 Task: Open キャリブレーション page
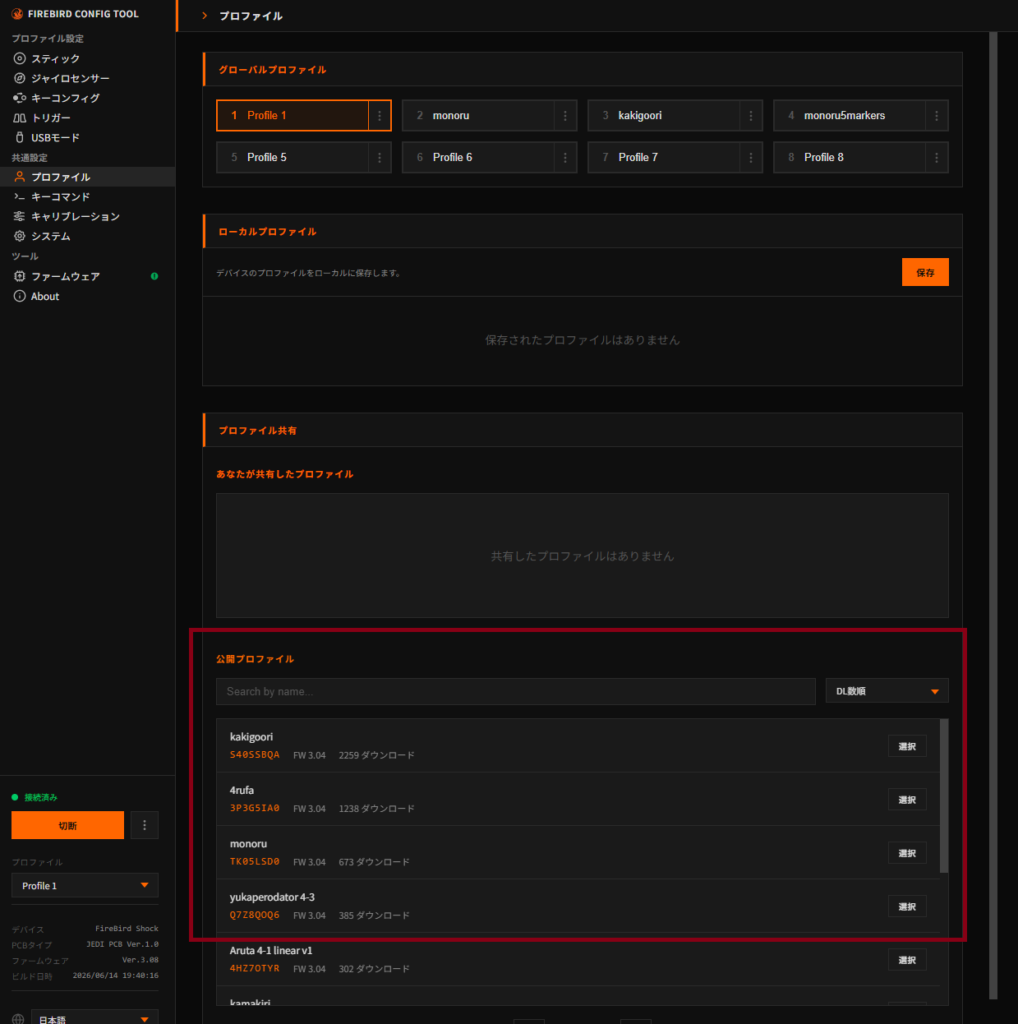point(87,216)
